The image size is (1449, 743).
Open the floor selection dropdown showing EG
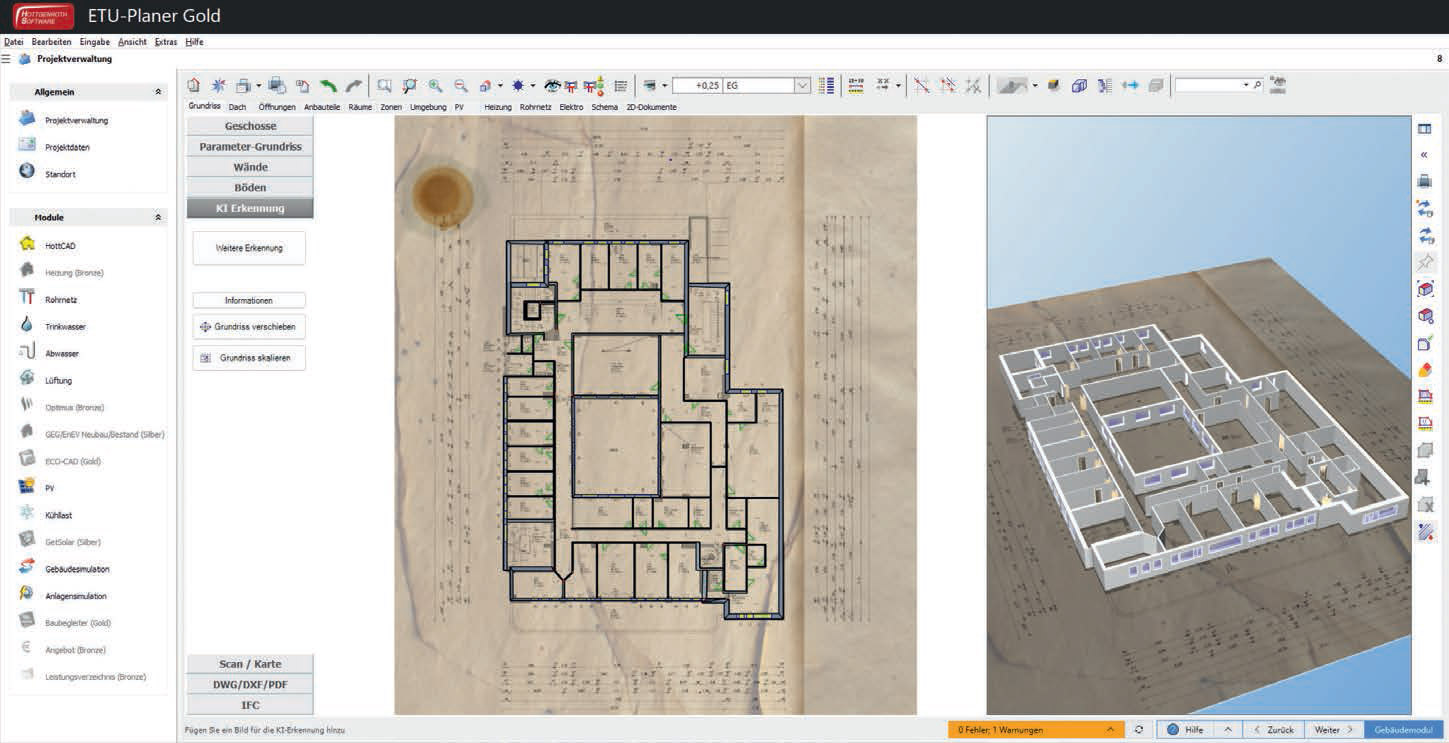(802, 86)
